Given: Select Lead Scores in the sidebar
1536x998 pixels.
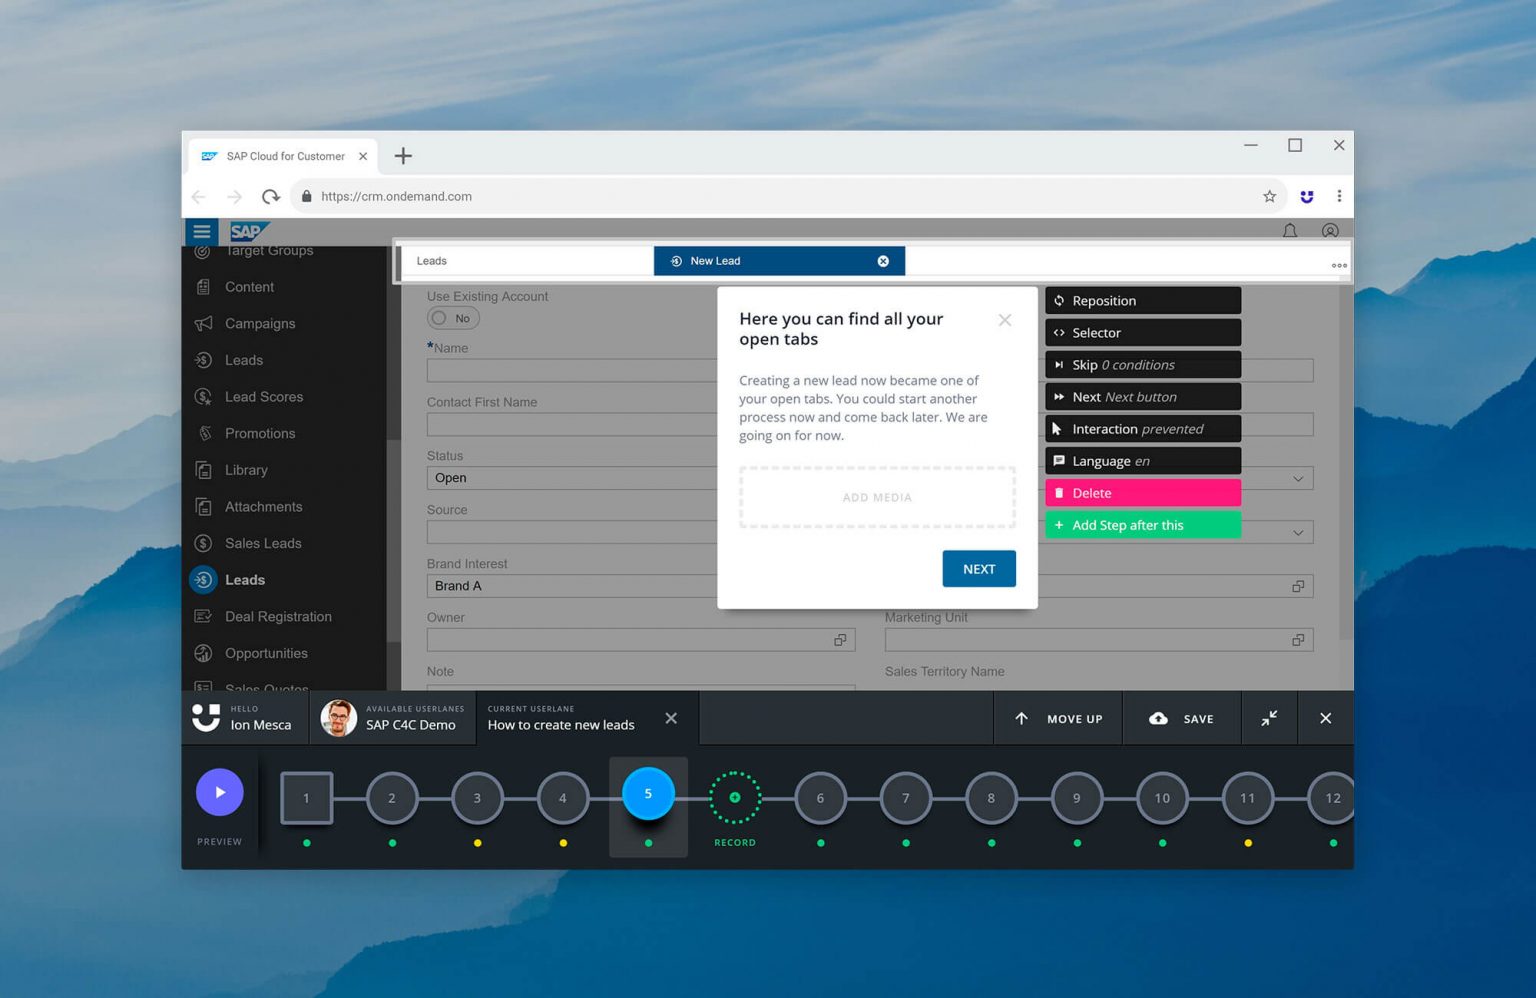Looking at the screenshot, I should pyautogui.click(x=264, y=396).
